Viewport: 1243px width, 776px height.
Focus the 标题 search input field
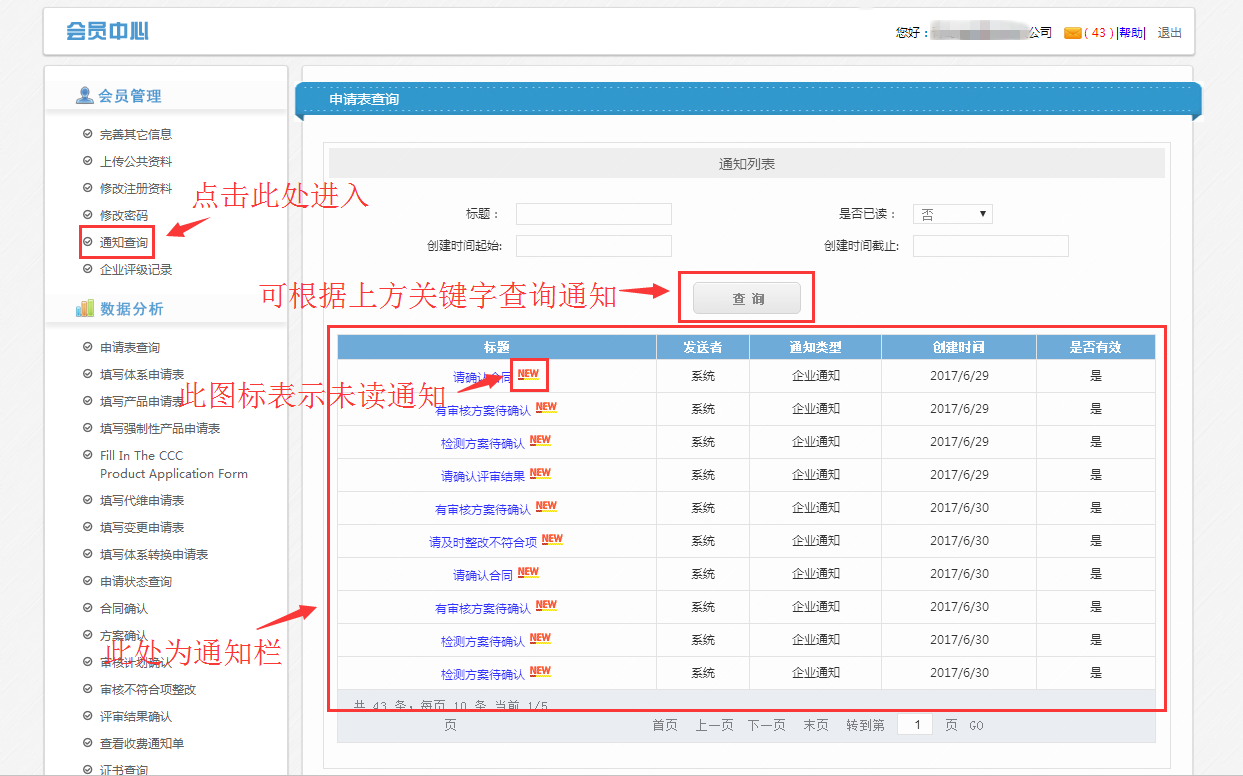593,214
